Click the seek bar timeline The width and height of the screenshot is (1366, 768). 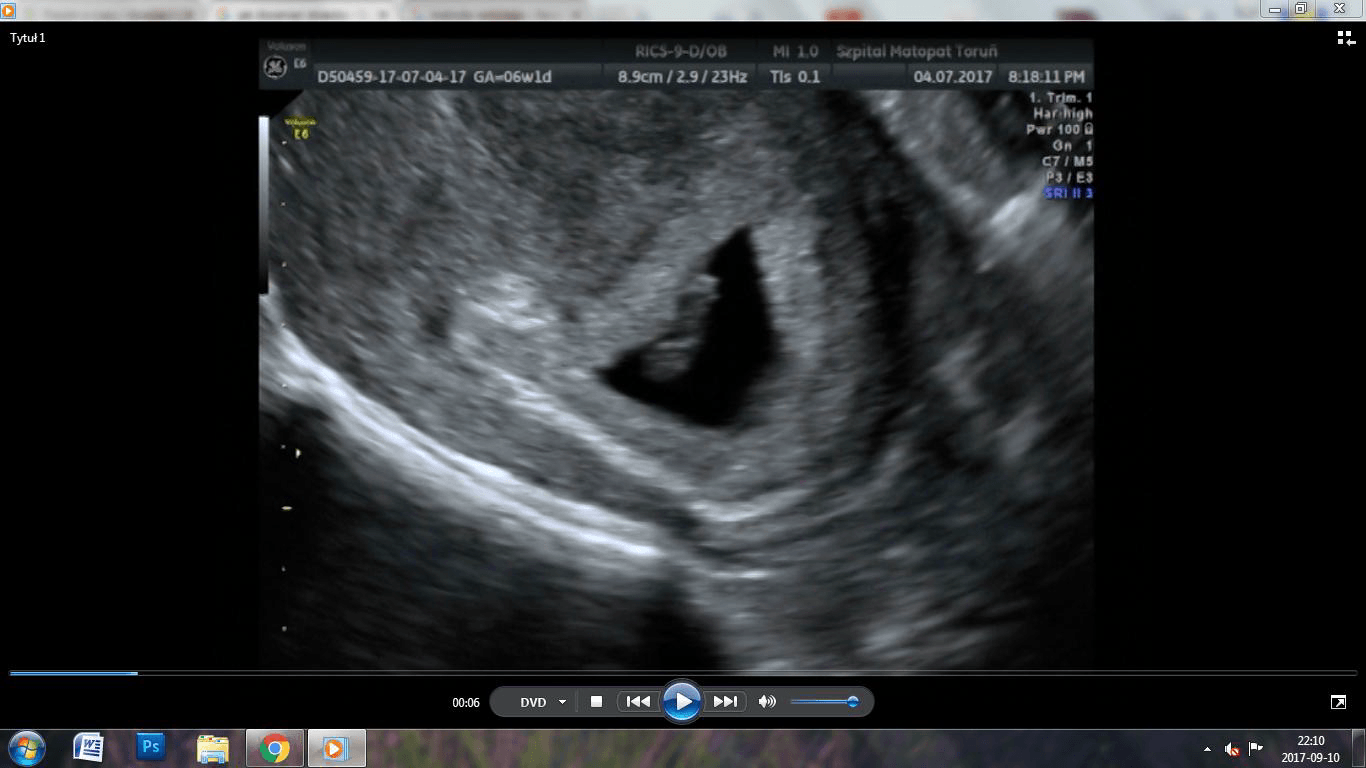tap(683, 673)
